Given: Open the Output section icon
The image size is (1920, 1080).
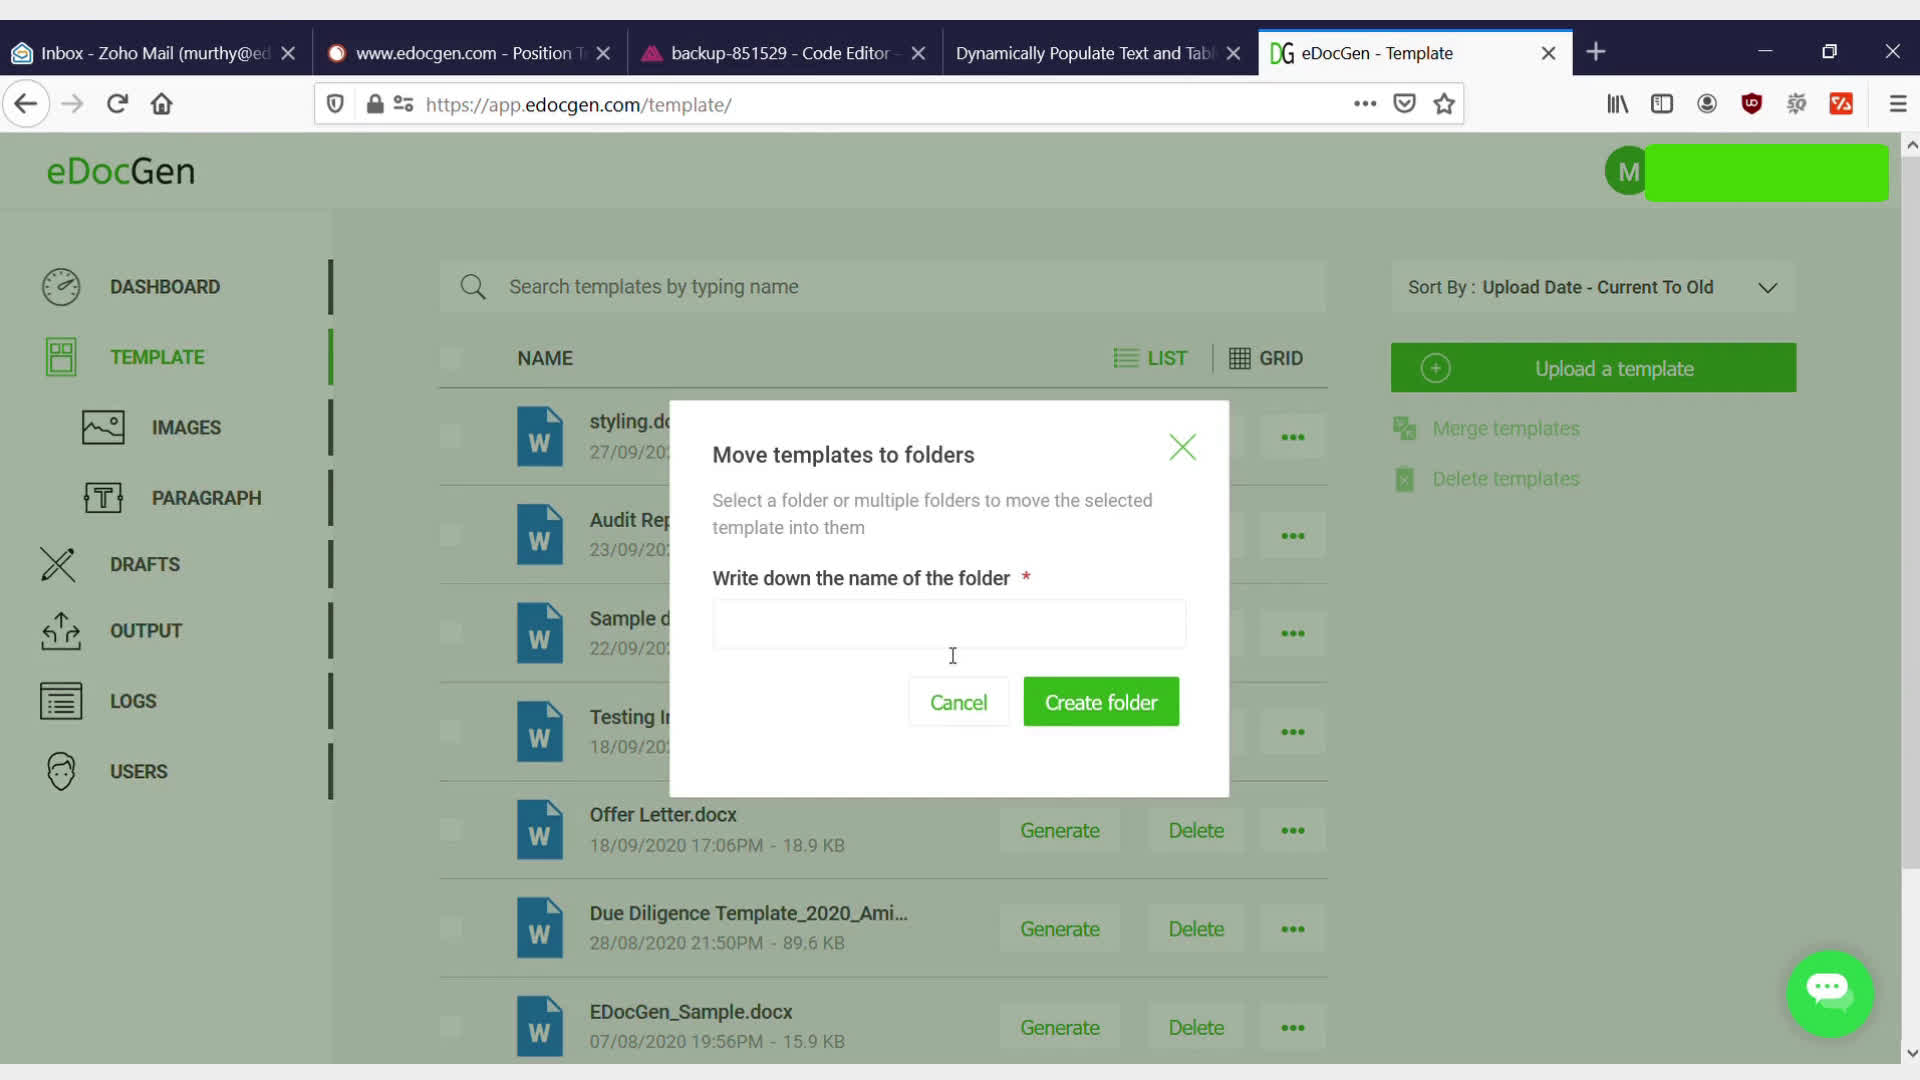Looking at the screenshot, I should (x=61, y=631).
